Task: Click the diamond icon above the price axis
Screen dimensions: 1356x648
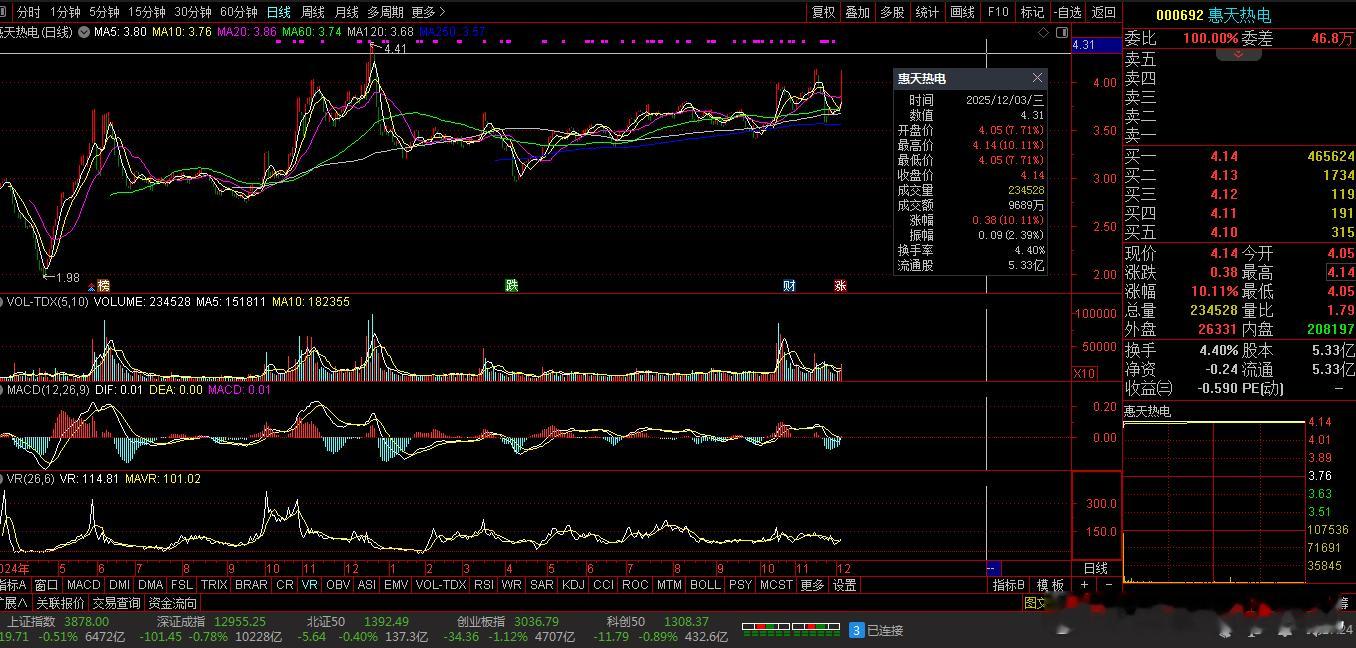Action: 1044,32
